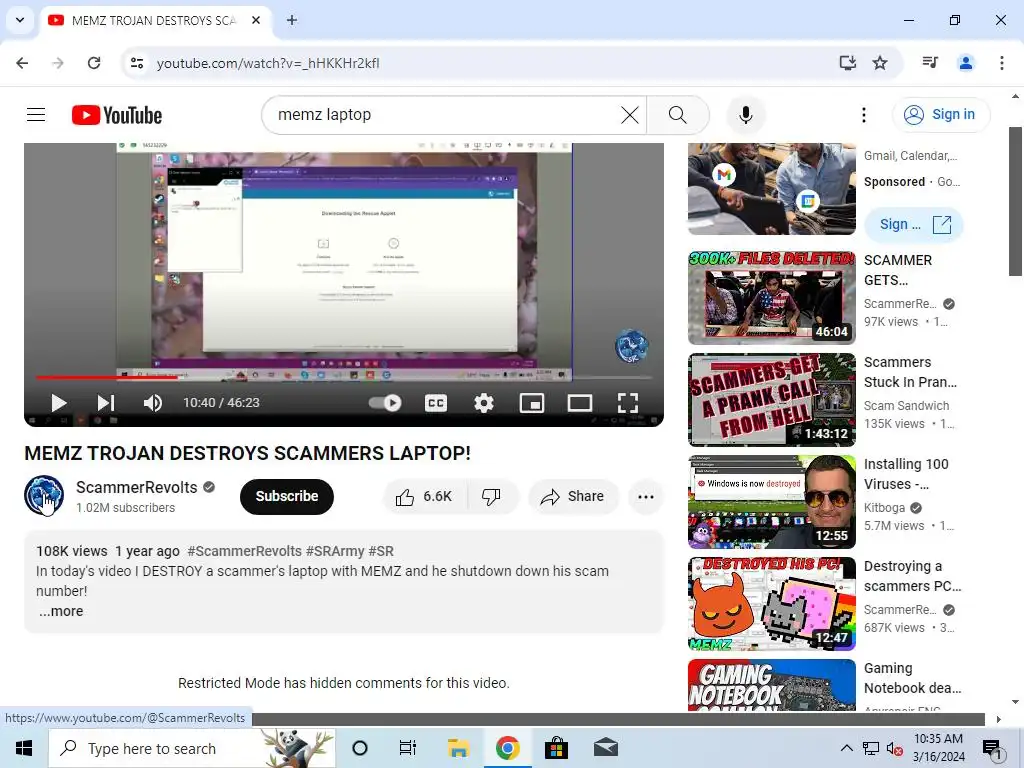This screenshot has height=768, width=1024.
Task: Open 'SCAMMER GETS...' video title
Action: [x=898, y=270]
